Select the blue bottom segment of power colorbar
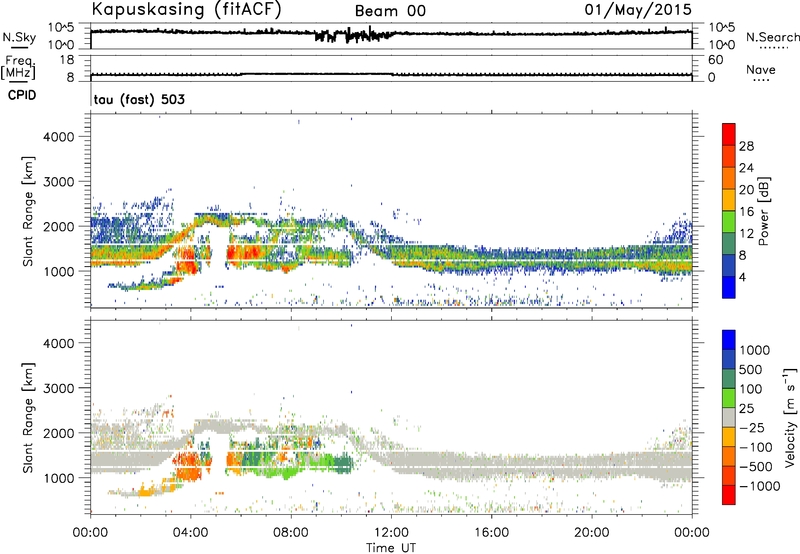The height and width of the screenshot is (554, 800). pos(729,287)
